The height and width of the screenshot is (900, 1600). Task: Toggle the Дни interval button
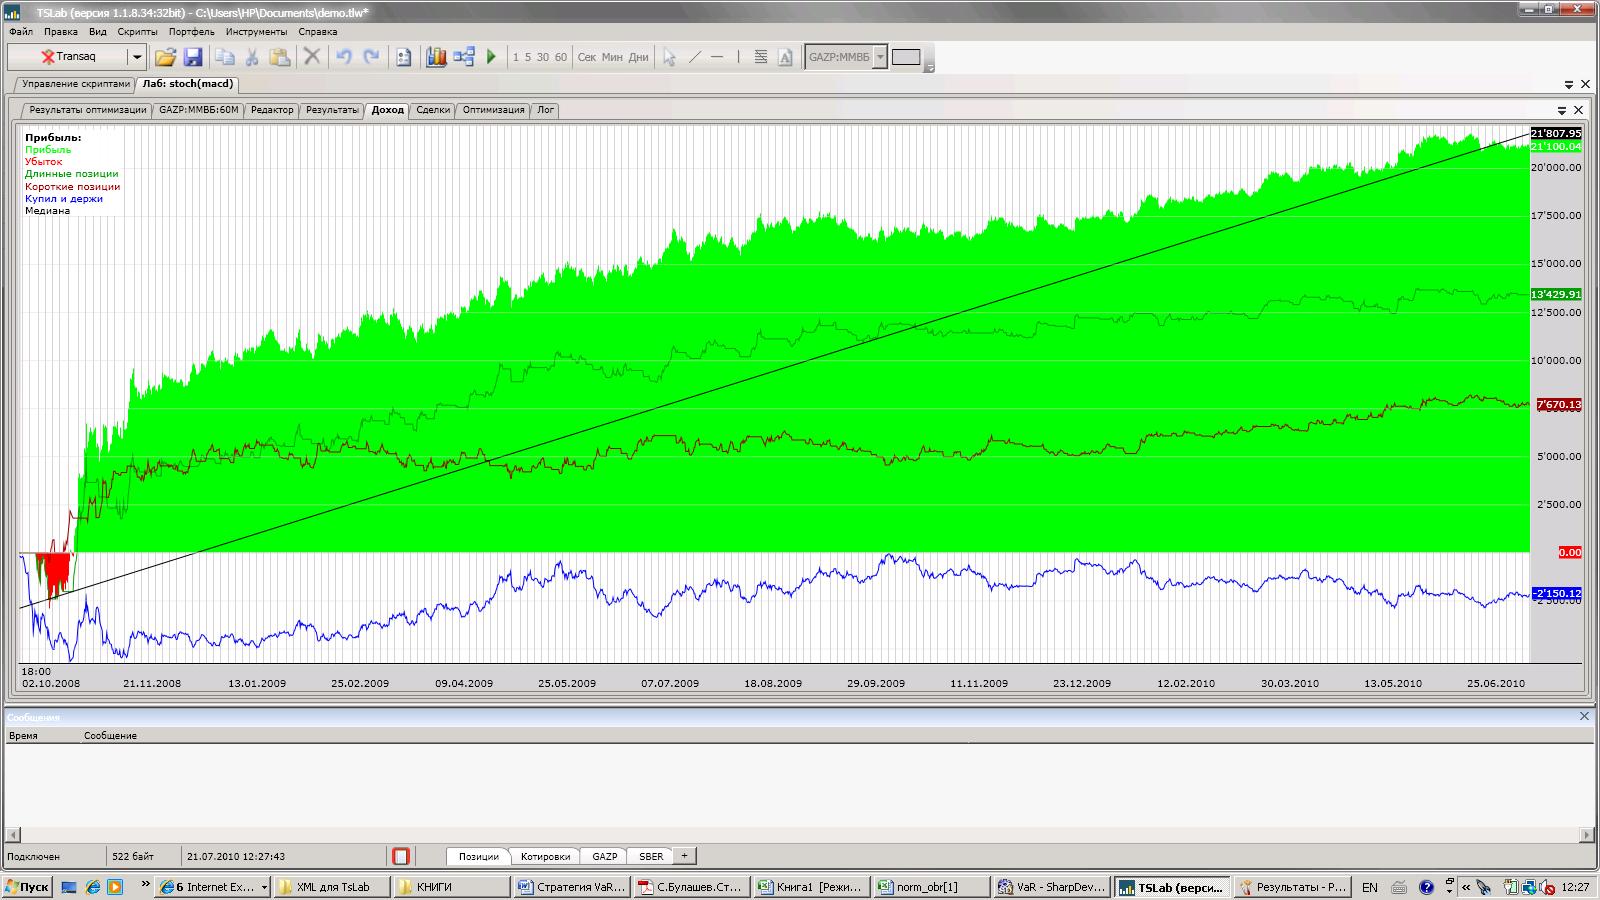coord(638,57)
